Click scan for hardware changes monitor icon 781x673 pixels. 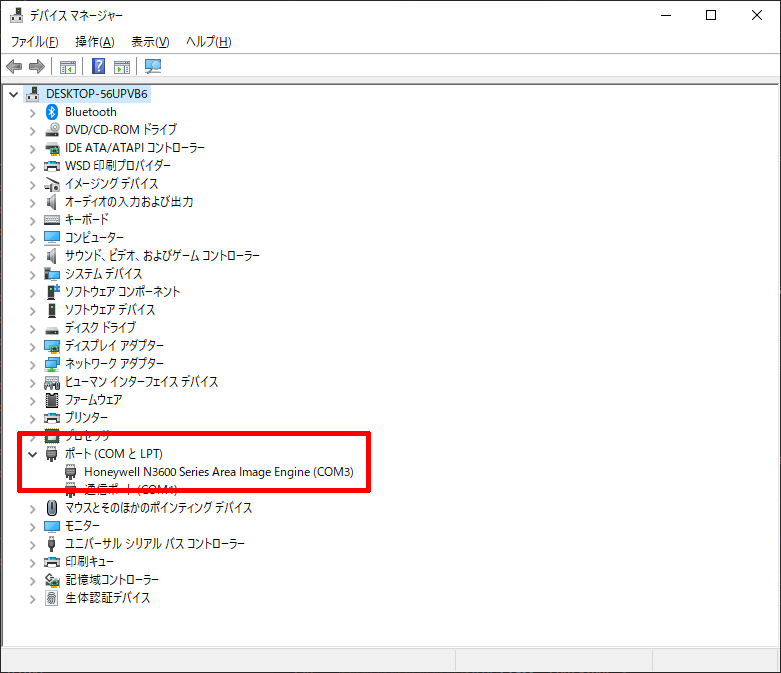pyautogui.click(x=152, y=66)
